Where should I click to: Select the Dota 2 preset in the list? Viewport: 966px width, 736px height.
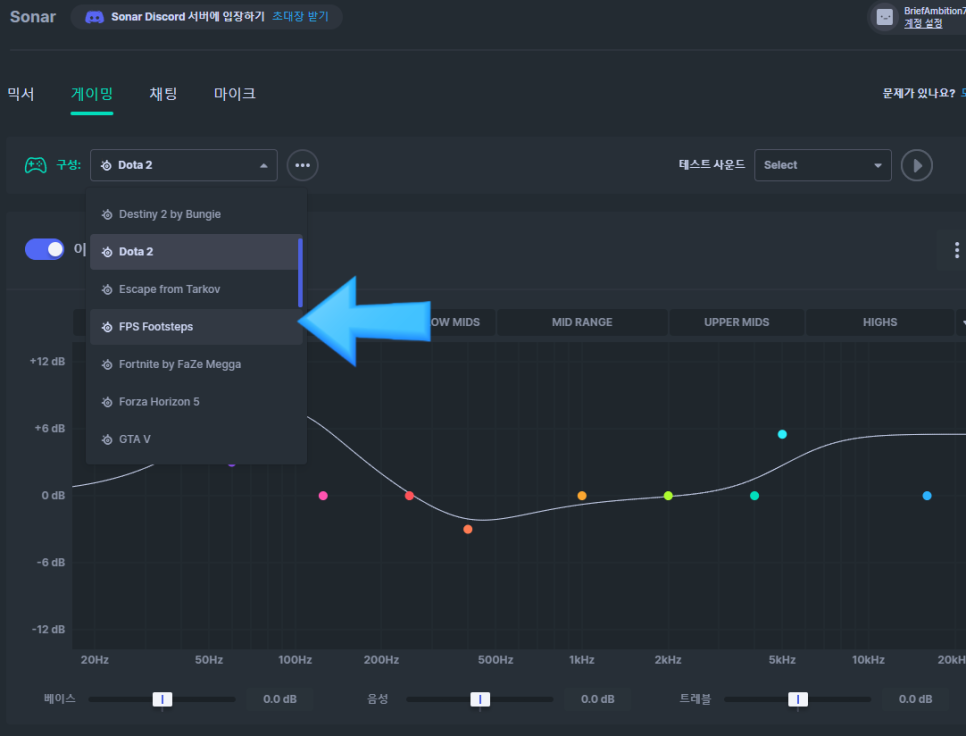pyautogui.click(x=196, y=252)
